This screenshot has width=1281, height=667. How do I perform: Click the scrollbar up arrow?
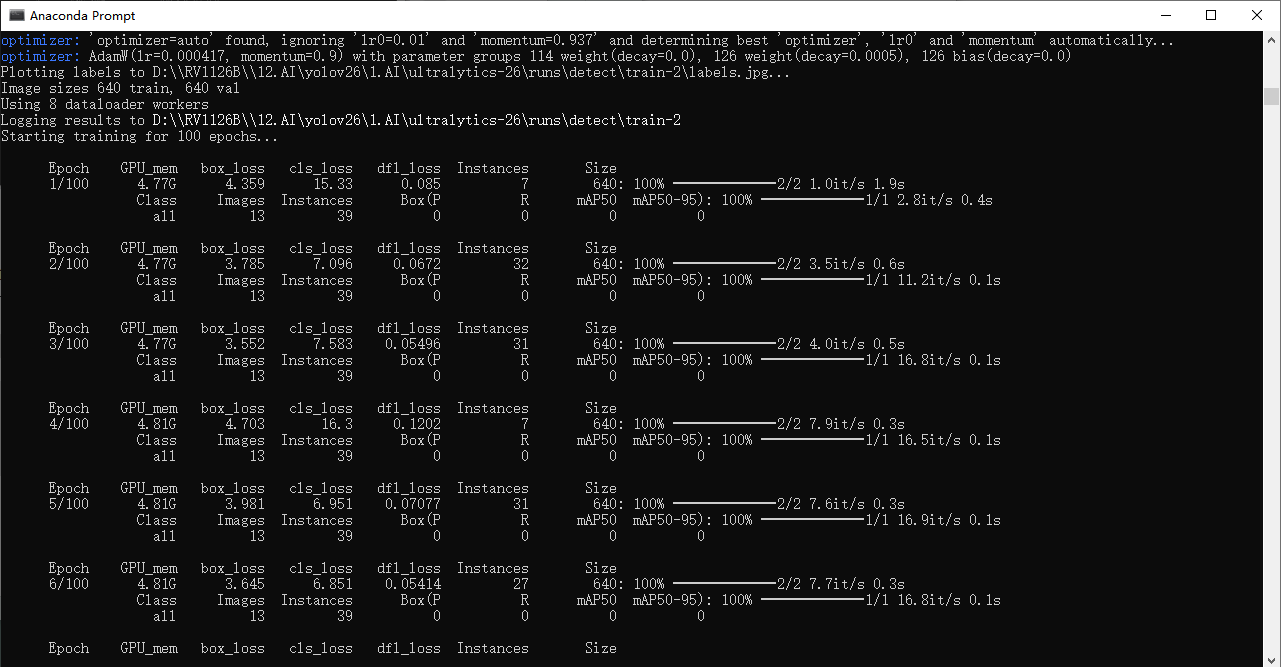(x=1272, y=39)
